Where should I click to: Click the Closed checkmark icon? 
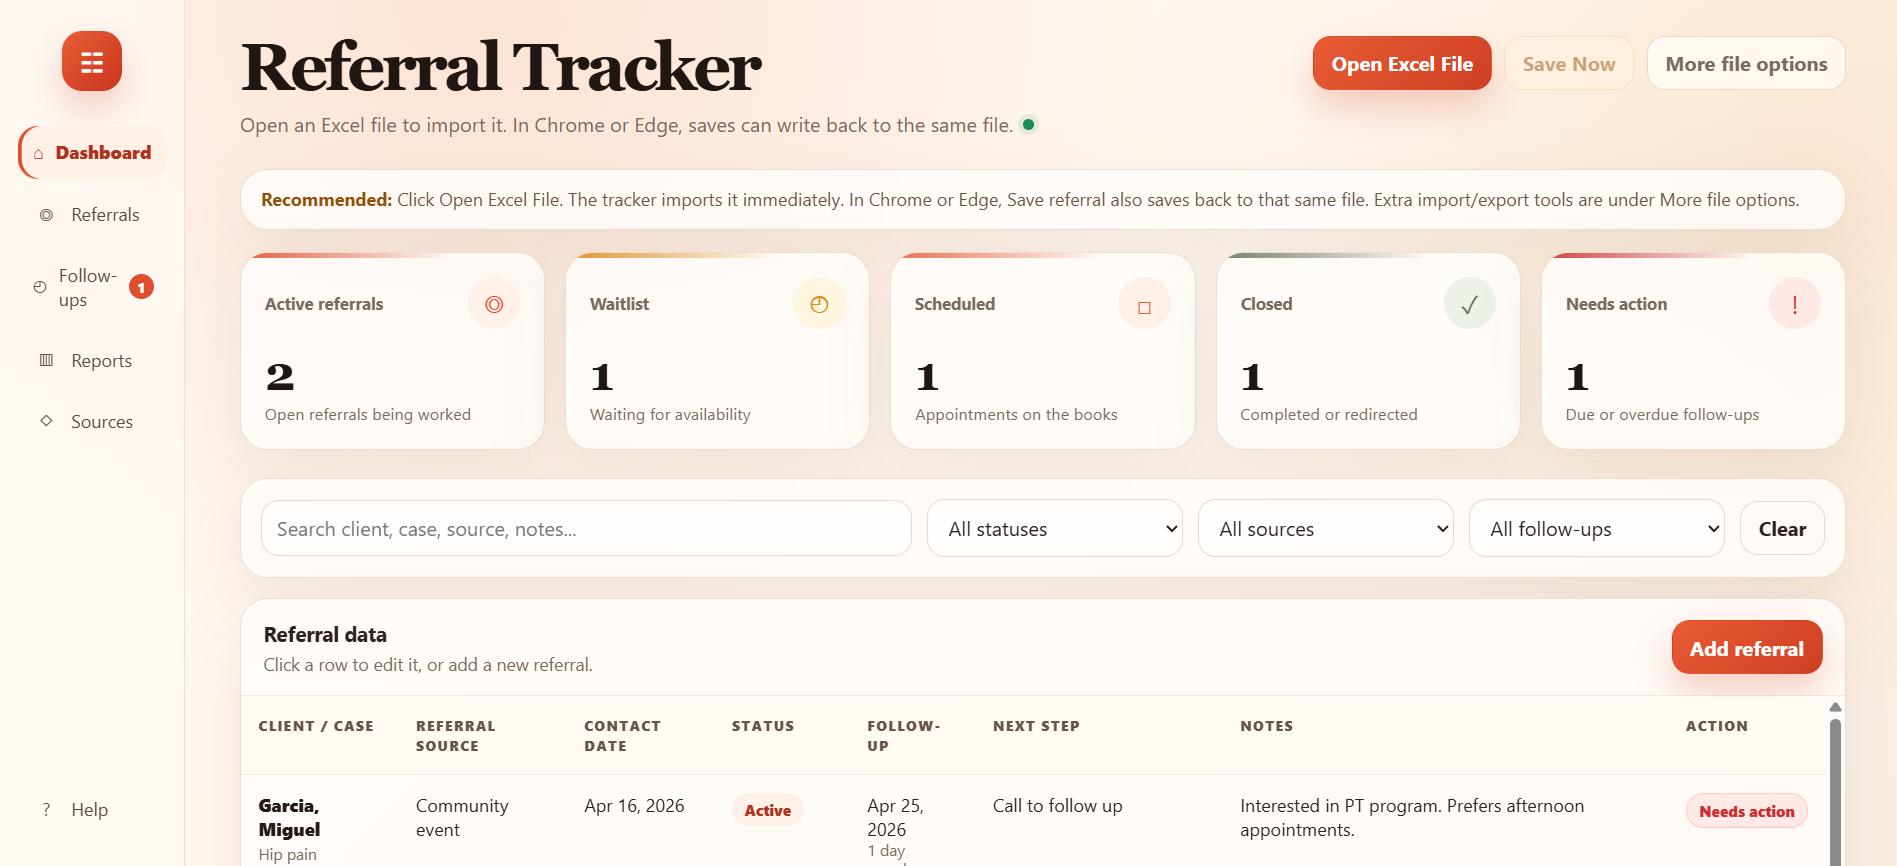coord(1469,304)
